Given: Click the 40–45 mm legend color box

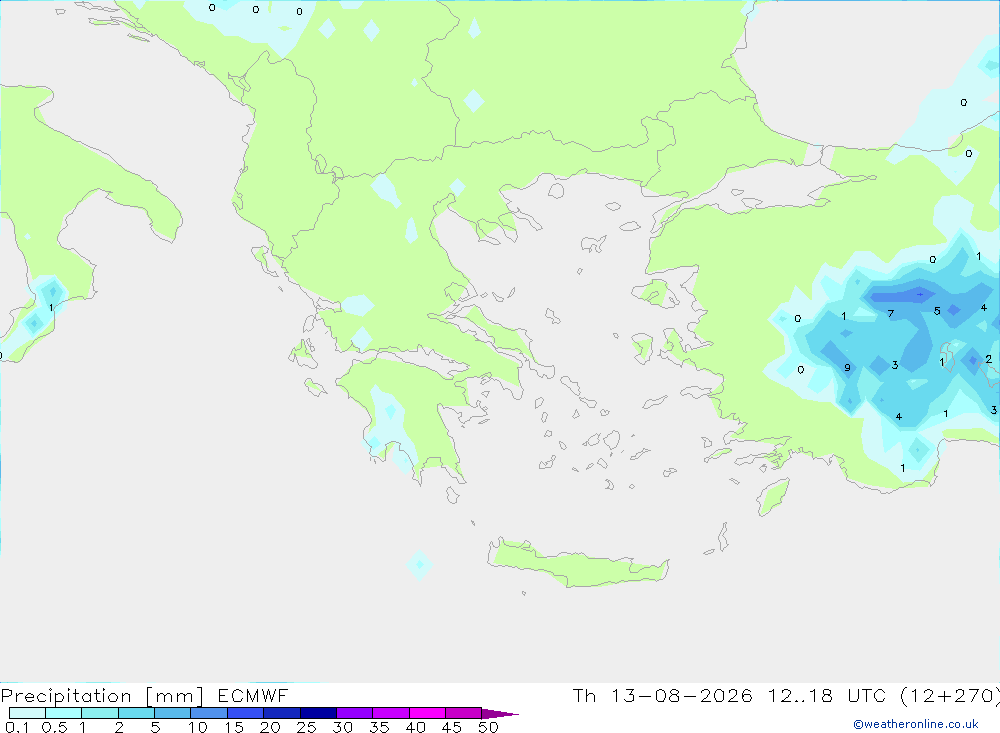Looking at the screenshot, I should (x=427, y=713).
